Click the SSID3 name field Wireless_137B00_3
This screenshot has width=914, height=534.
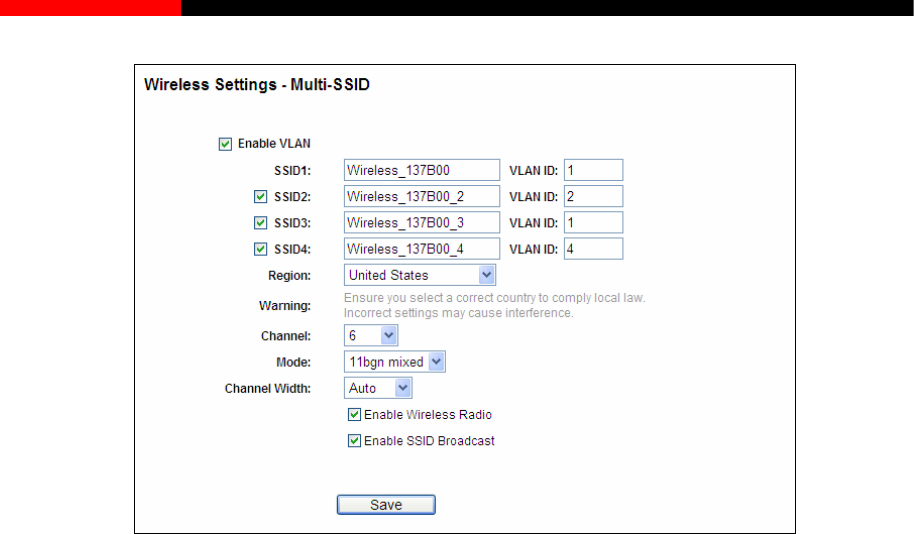(x=421, y=223)
